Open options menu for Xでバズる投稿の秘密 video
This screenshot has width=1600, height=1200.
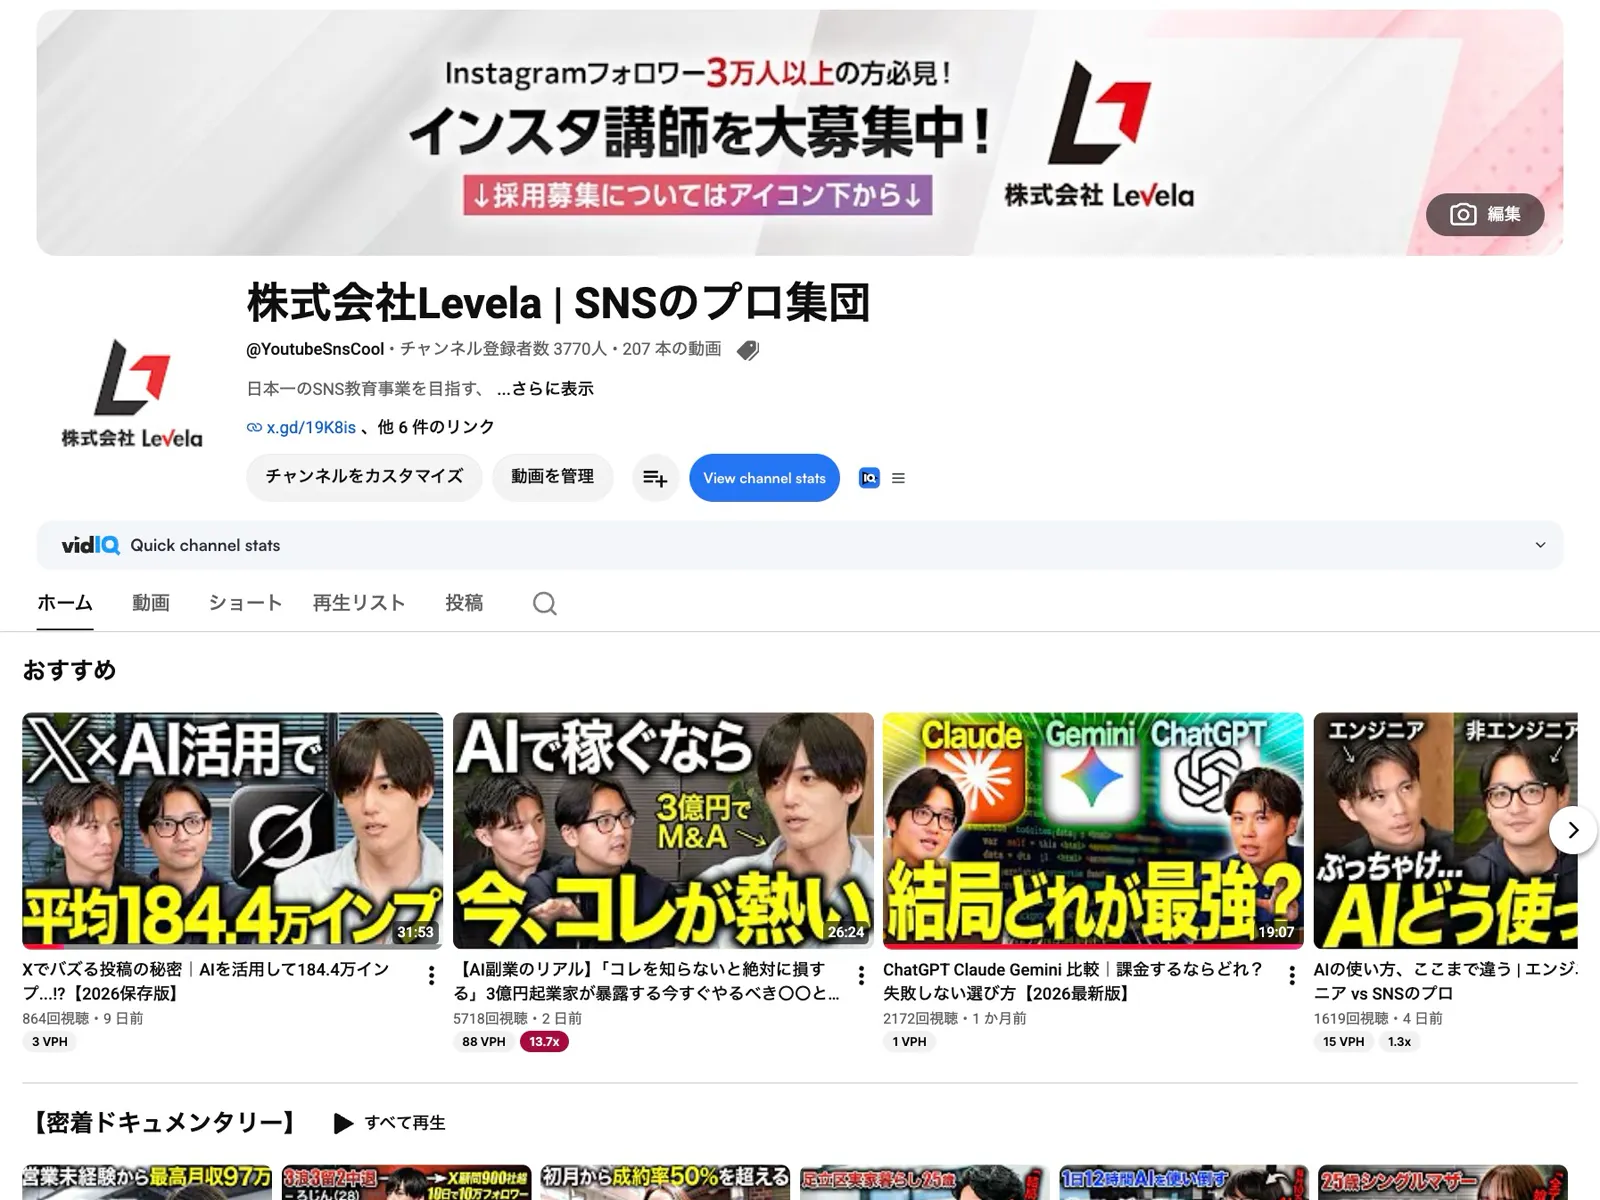click(431, 975)
